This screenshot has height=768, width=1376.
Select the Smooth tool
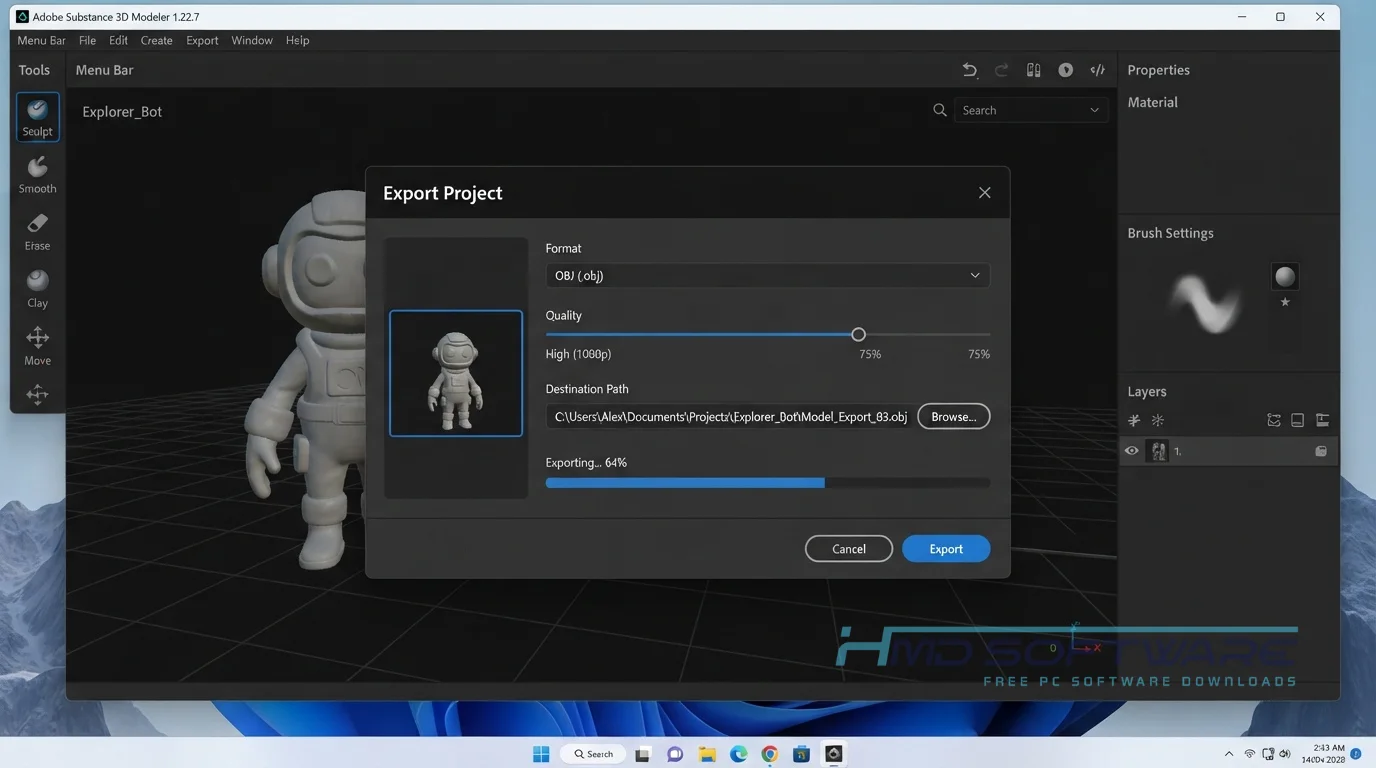coord(37,175)
